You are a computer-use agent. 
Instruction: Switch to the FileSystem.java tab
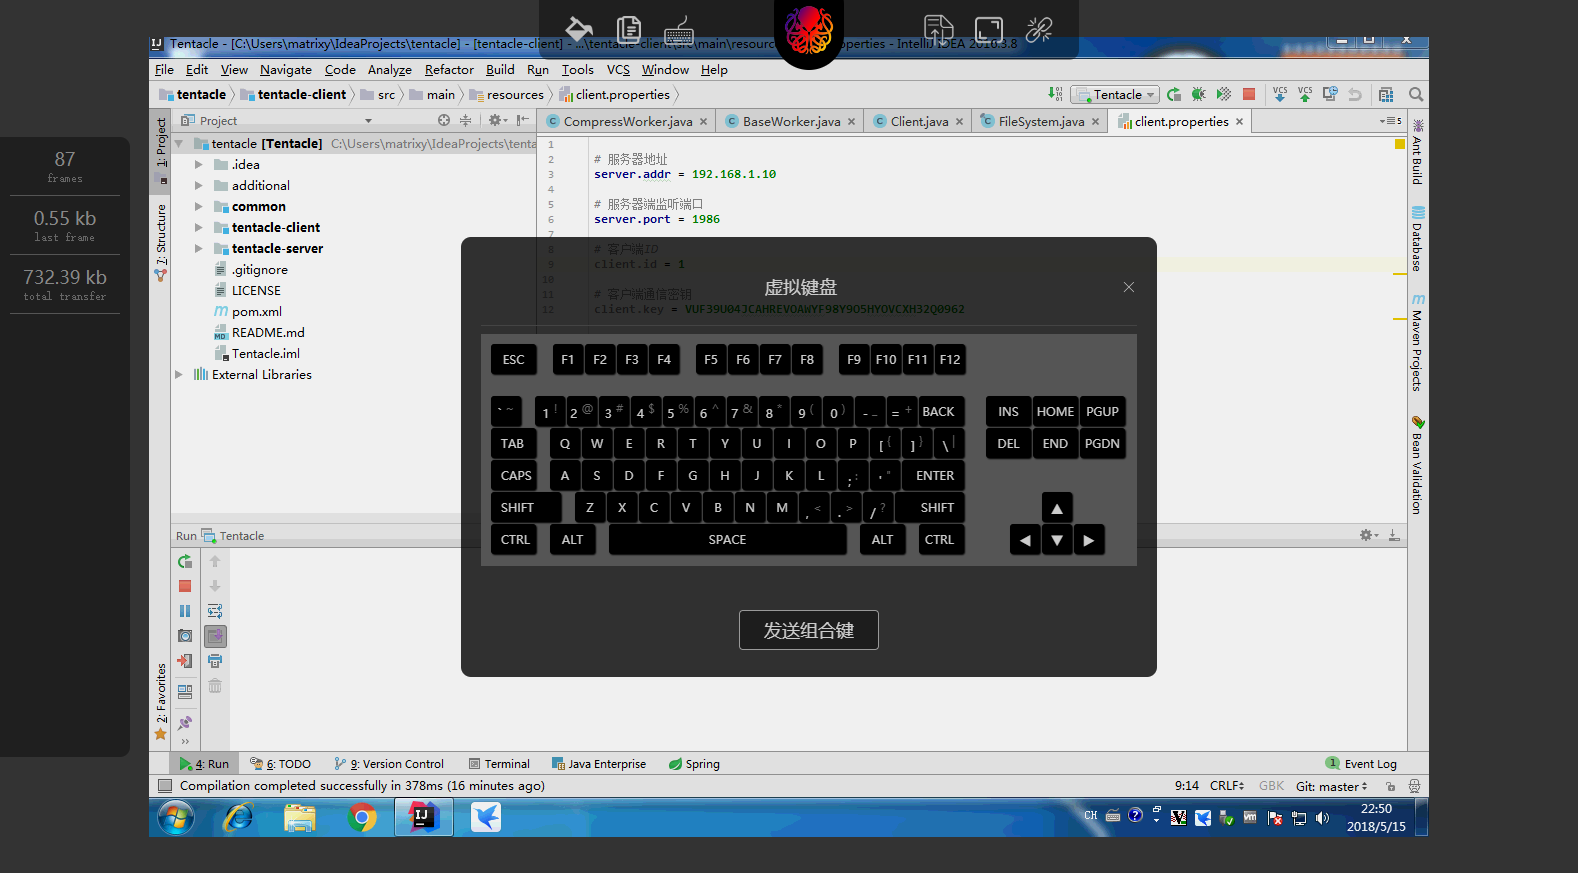(x=1040, y=121)
